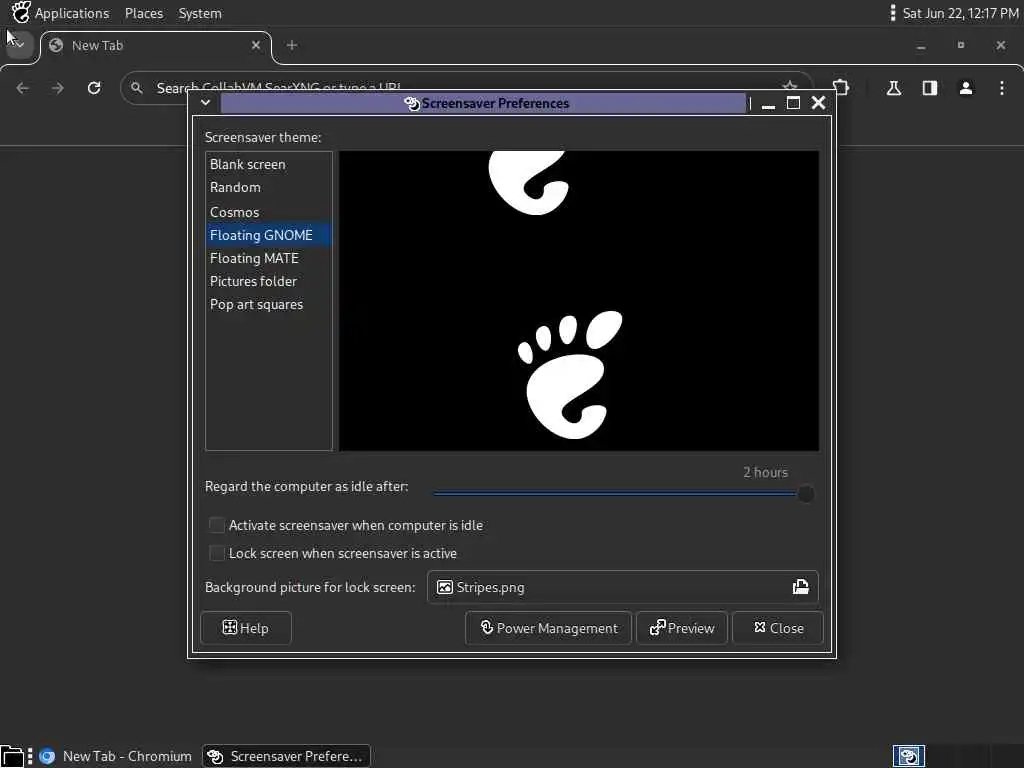Image resolution: width=1024 pixels, height=768 pixels.
Task: Switch to Screensaver Preferences taskbar item
Action: 286,756
